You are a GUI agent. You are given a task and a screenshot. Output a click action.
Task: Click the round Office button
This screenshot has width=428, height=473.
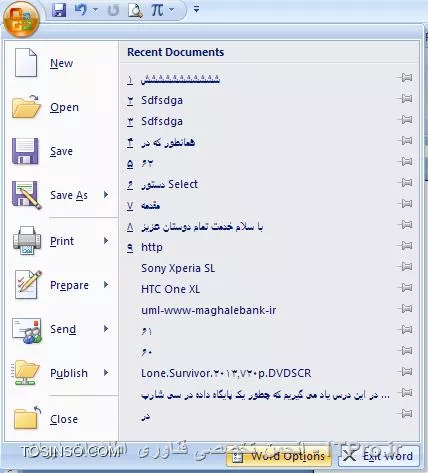point(21,19)
